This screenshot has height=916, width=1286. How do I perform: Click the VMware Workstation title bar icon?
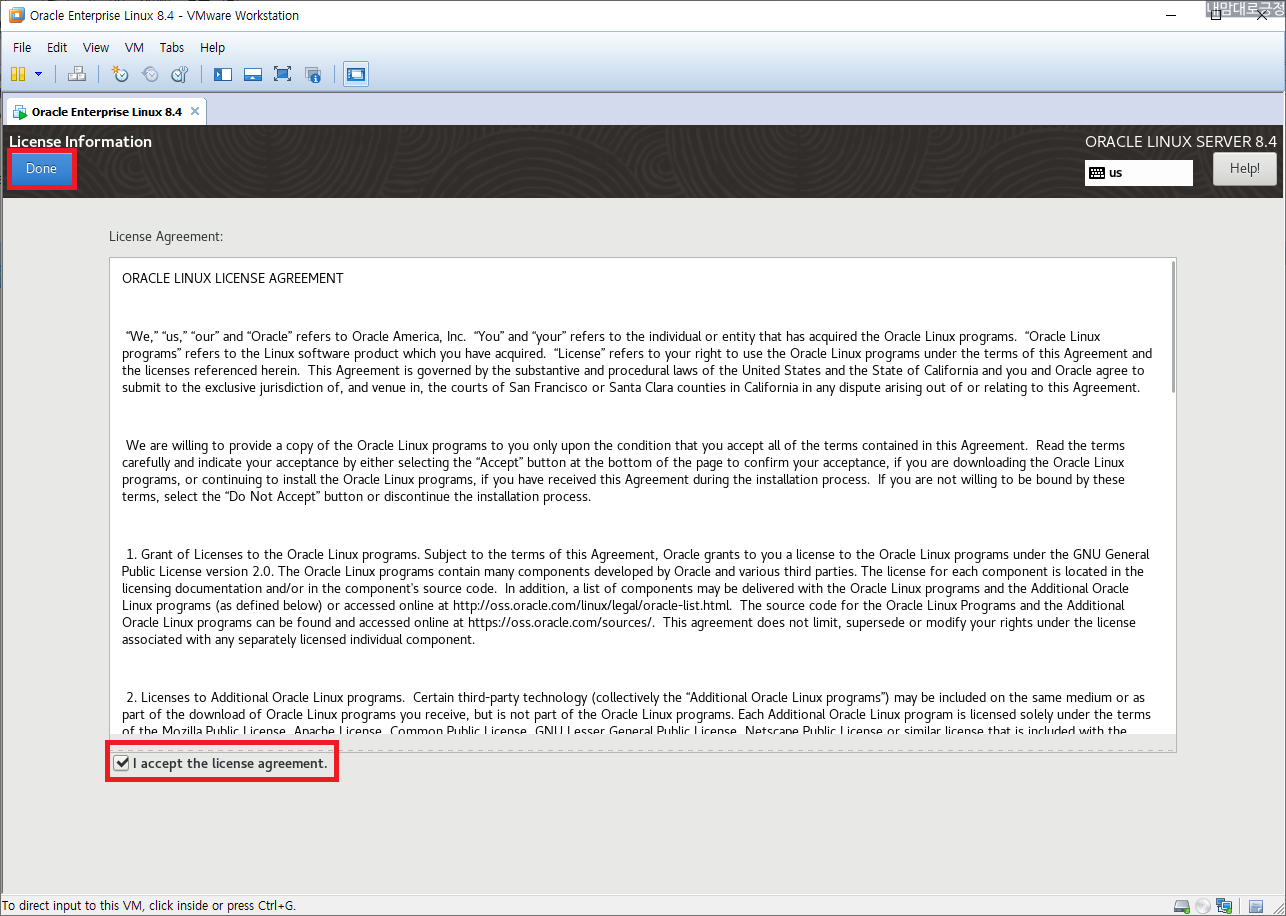pos(16,15)
